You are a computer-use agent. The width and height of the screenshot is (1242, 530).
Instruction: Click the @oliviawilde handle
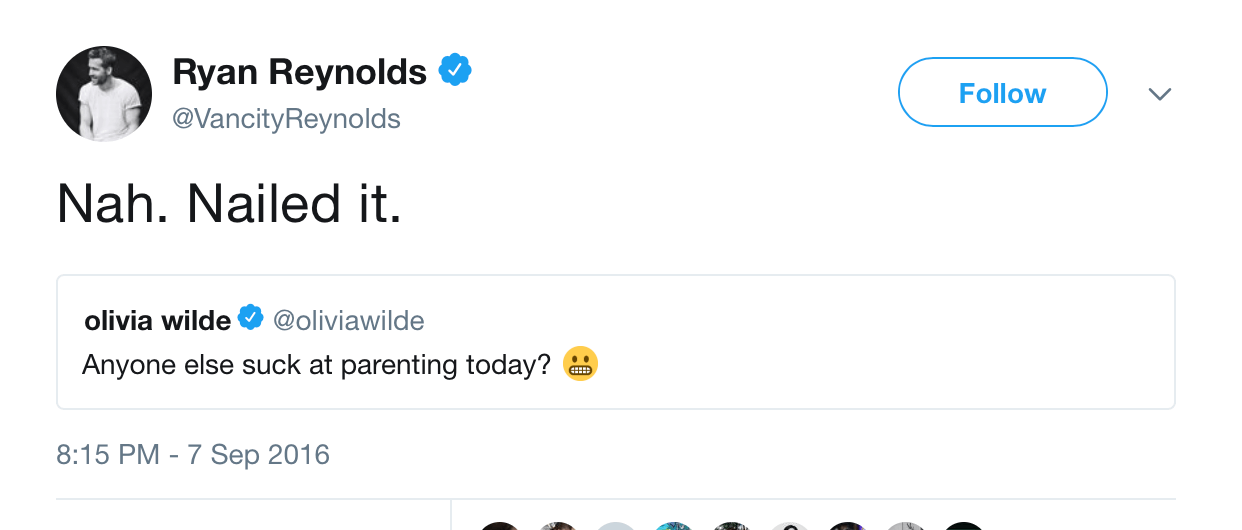click(348, 320)
